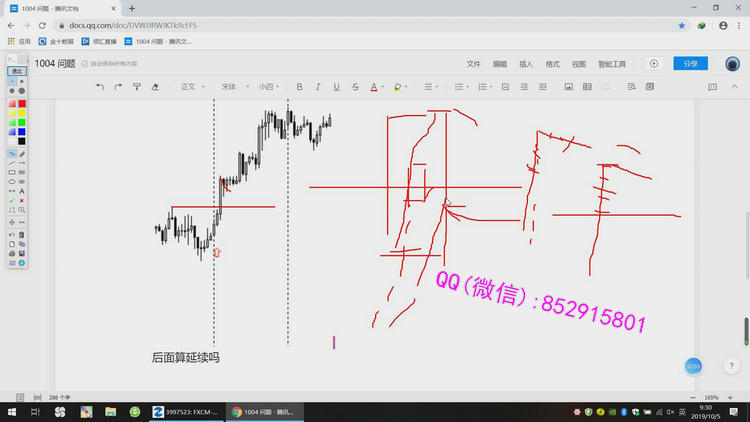Open the 插入 menu
750x422 pixels.
526,64
